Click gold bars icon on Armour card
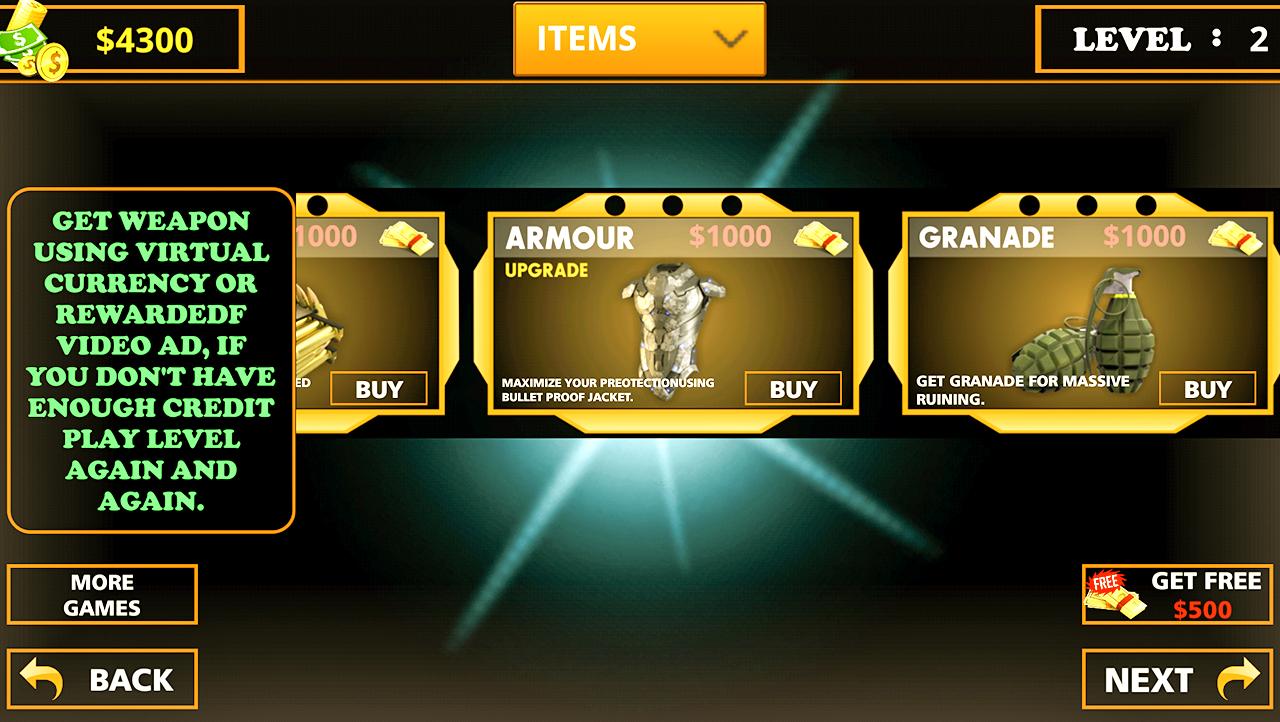 click(x=820, y=238)
